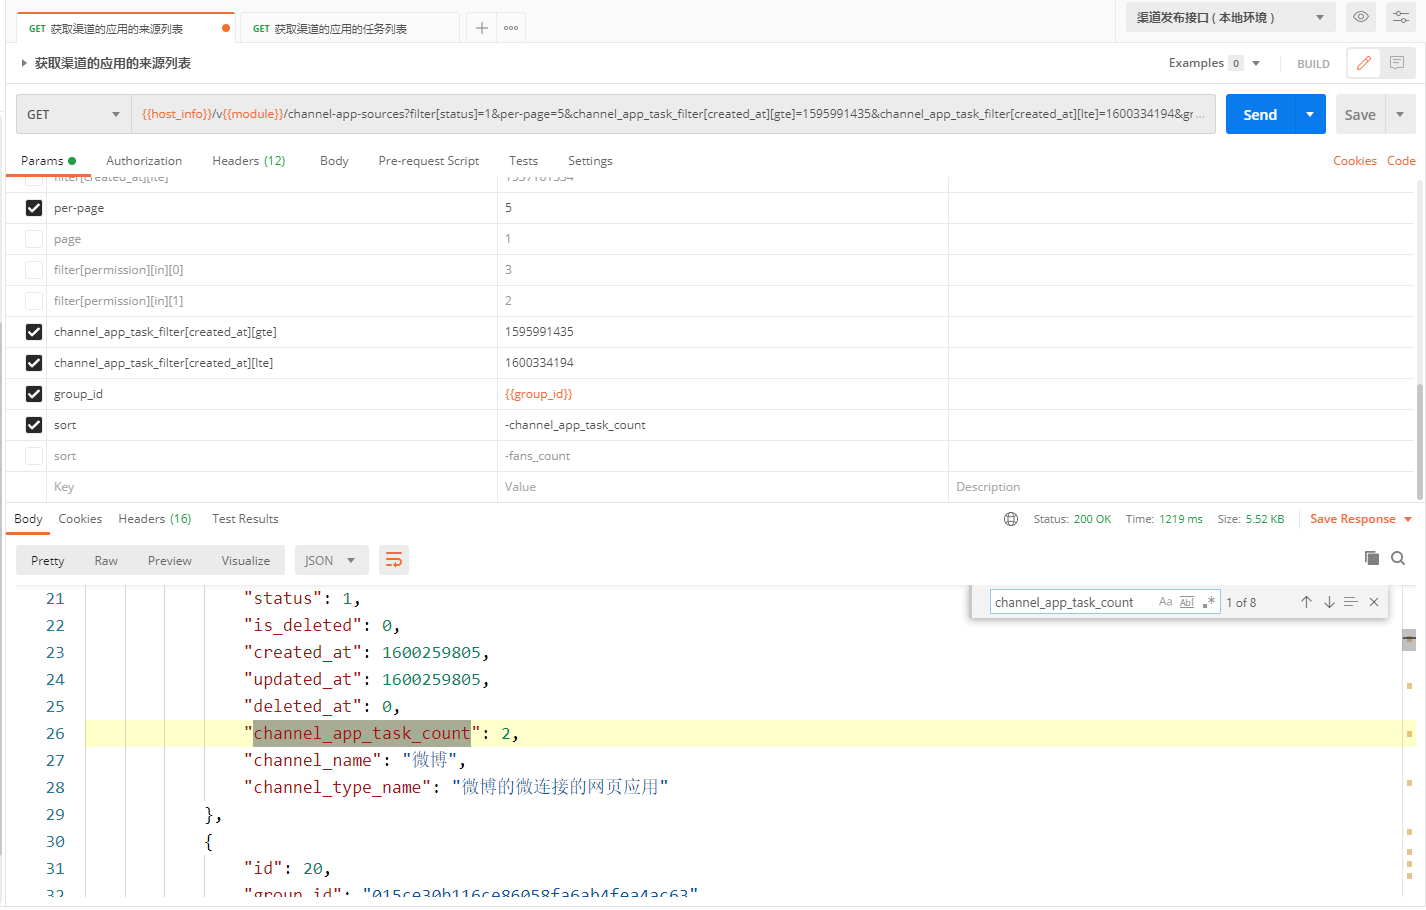
Task: Open the manage environments settings icon
Action: (x=1400, y=17)
